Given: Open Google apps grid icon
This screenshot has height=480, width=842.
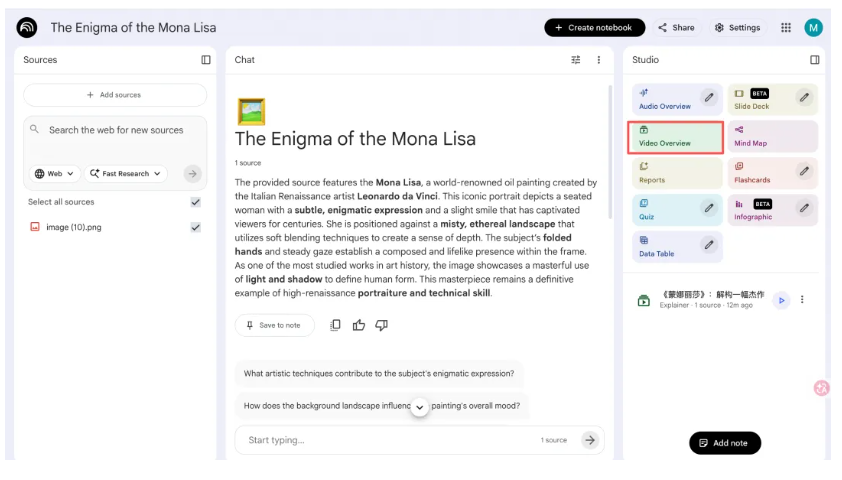Looking at the screenshot, I should tap(786, 28).
